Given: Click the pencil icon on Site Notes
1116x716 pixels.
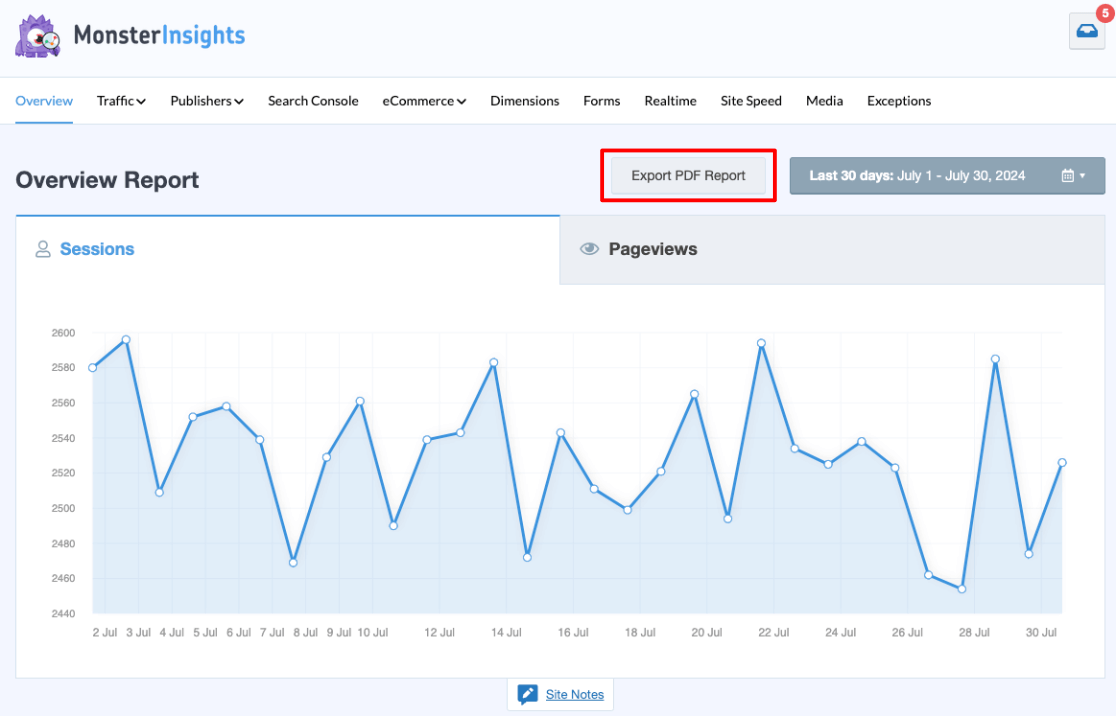Looking at the screenshot, I should [x=527, y=694].
